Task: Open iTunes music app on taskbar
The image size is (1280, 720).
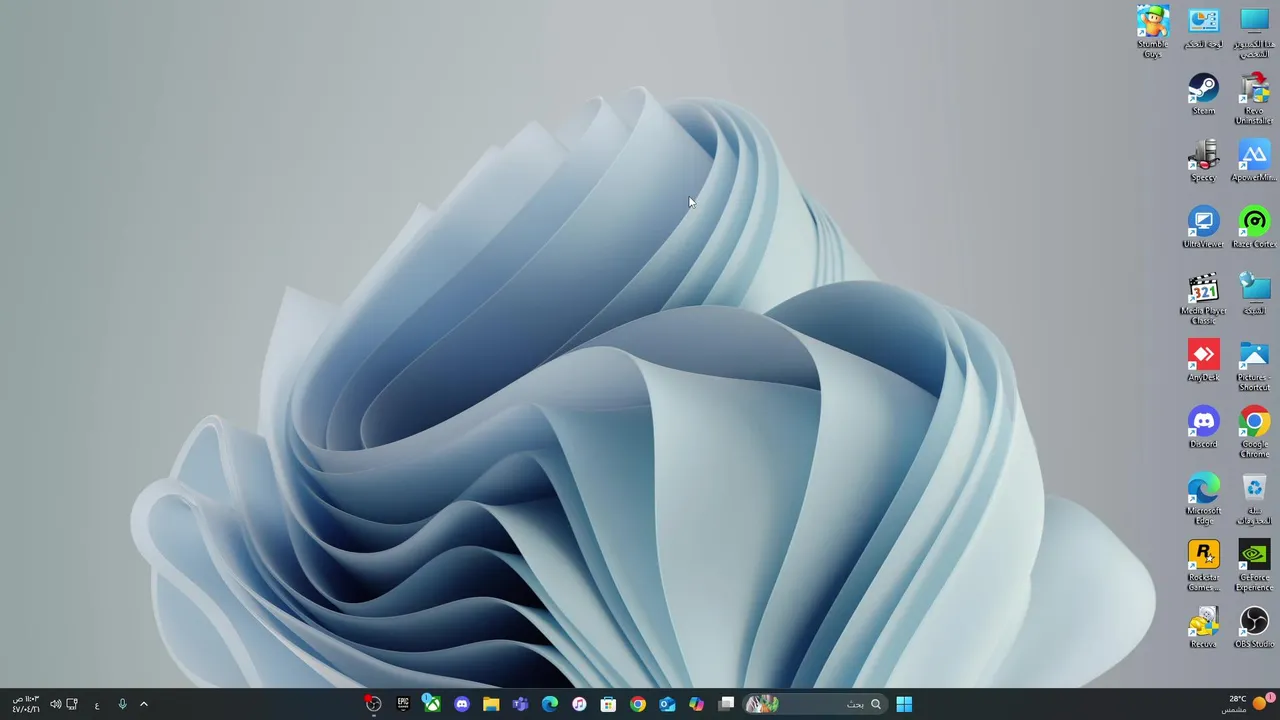Action: click(579, 704)
